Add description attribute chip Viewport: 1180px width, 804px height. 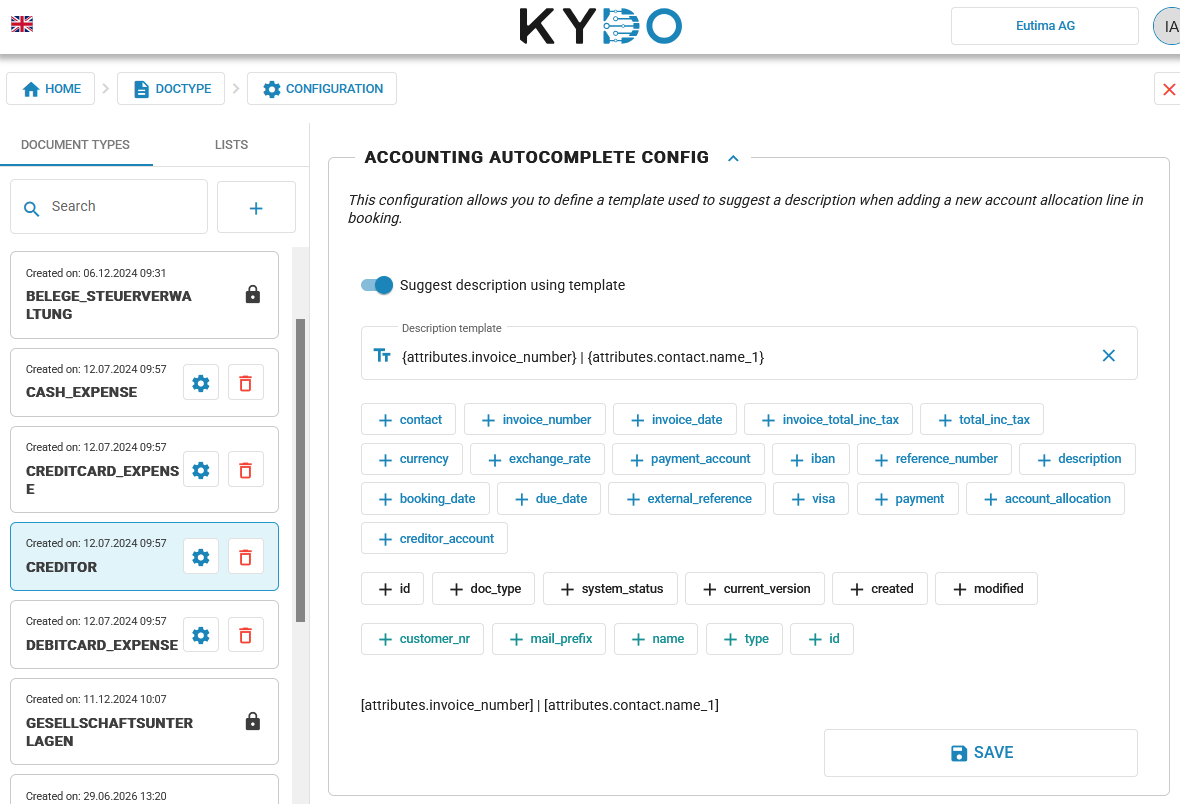tap(1078, 458)
